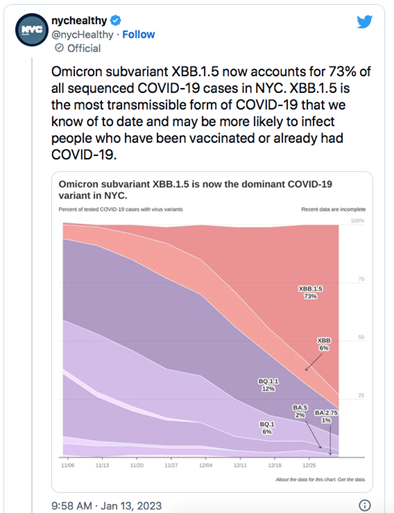Click the NYC Health profile avatar
The image size is (394, 513).
32,30
